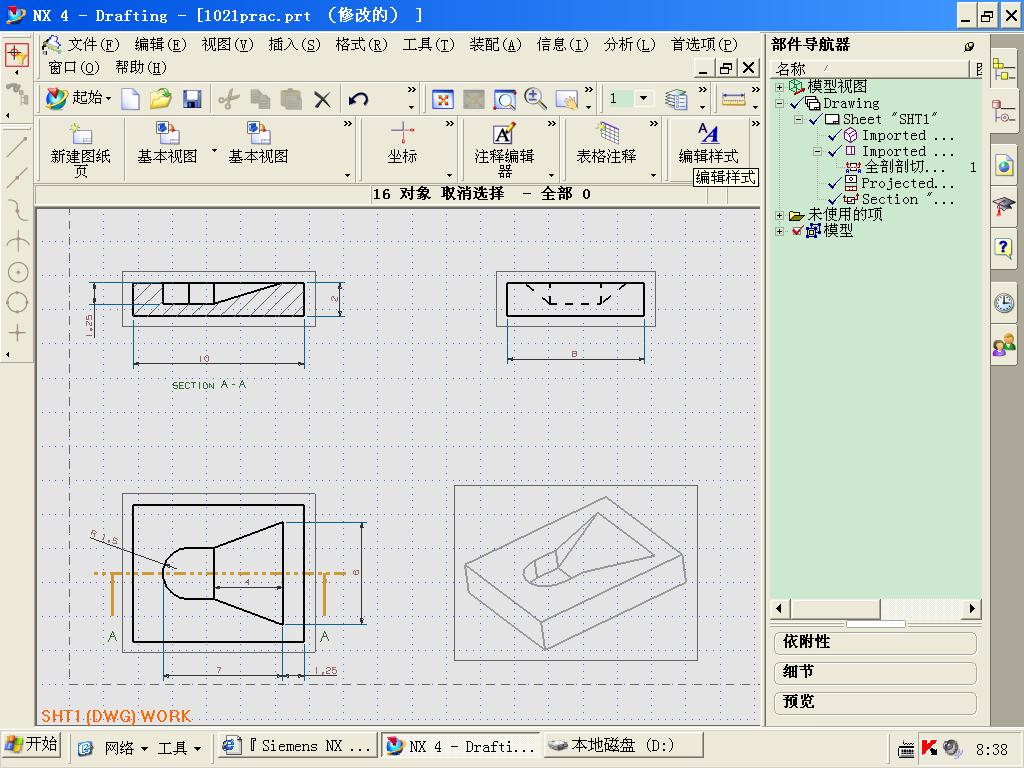Click the second 基本视图 icon
This screenshot has height=768, width=1024.
[258, 144]
